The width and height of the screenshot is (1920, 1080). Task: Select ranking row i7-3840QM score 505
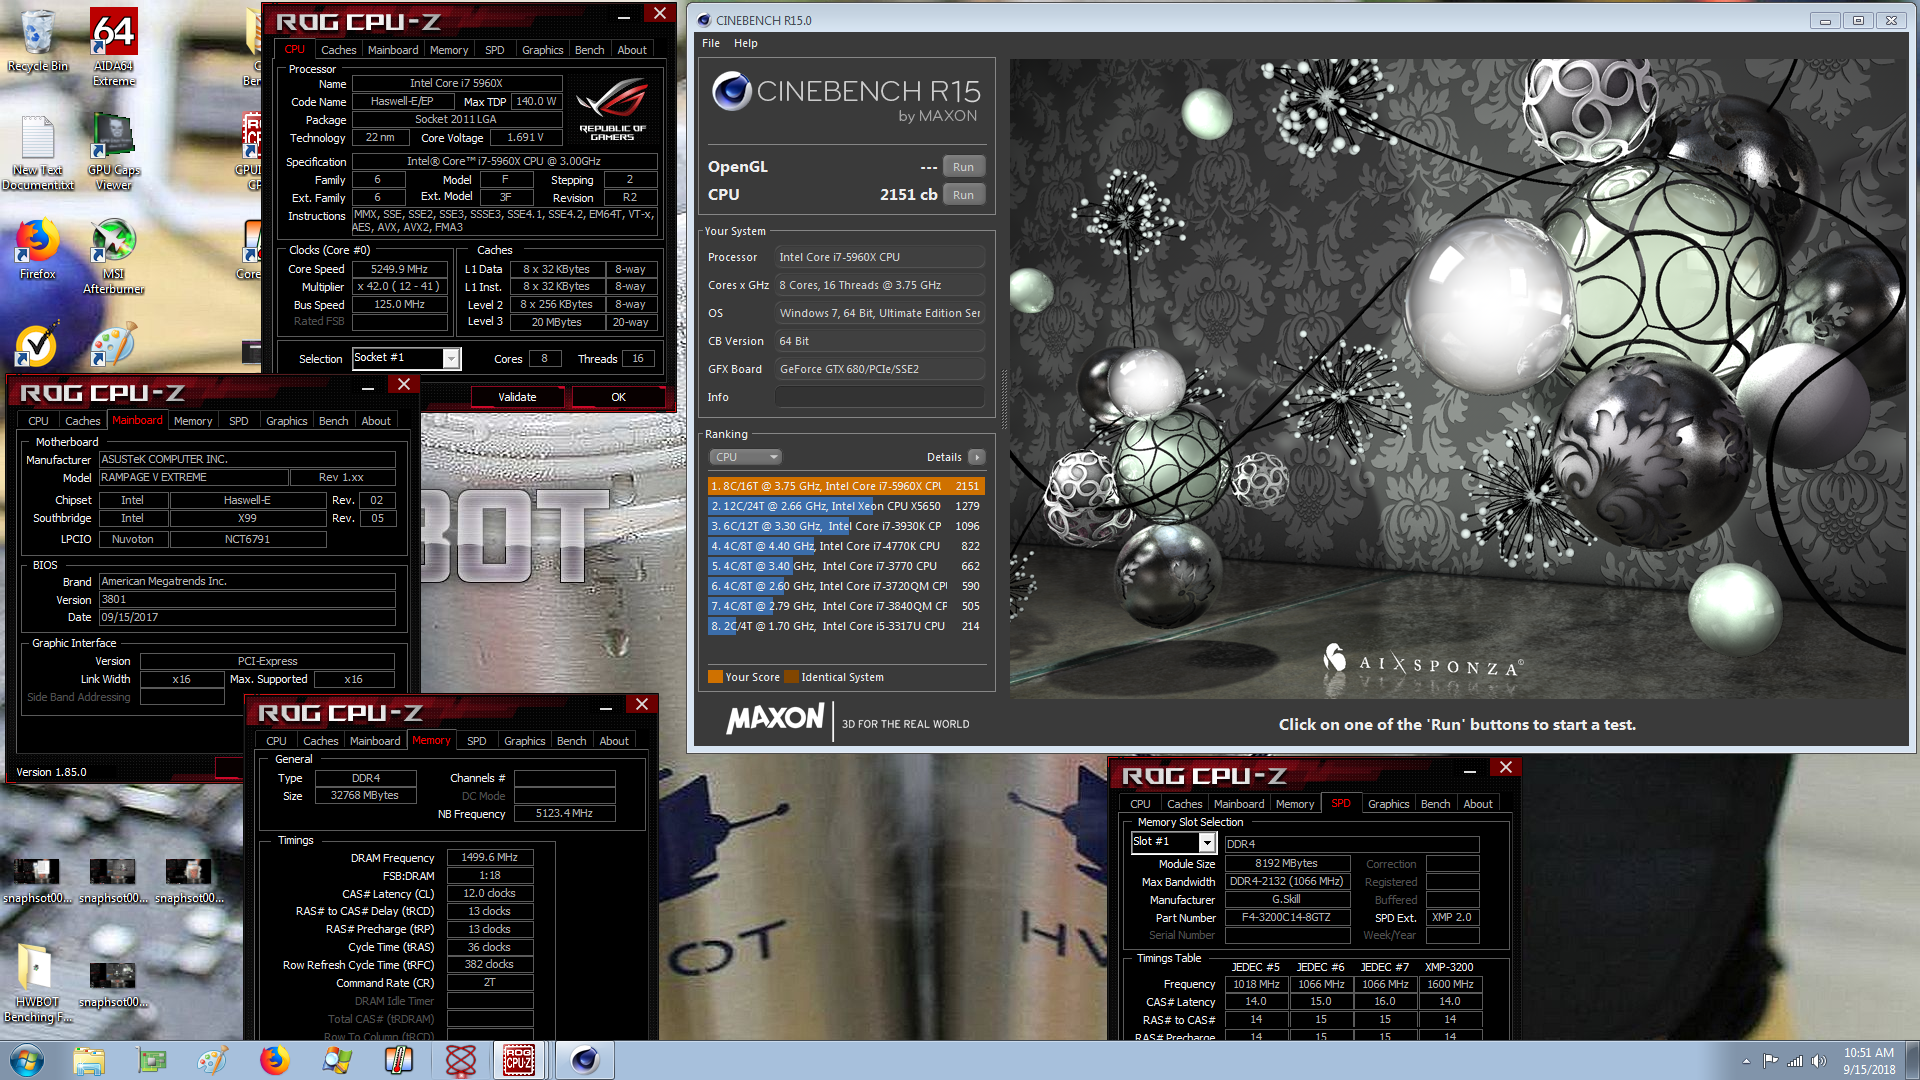(846, 606)
